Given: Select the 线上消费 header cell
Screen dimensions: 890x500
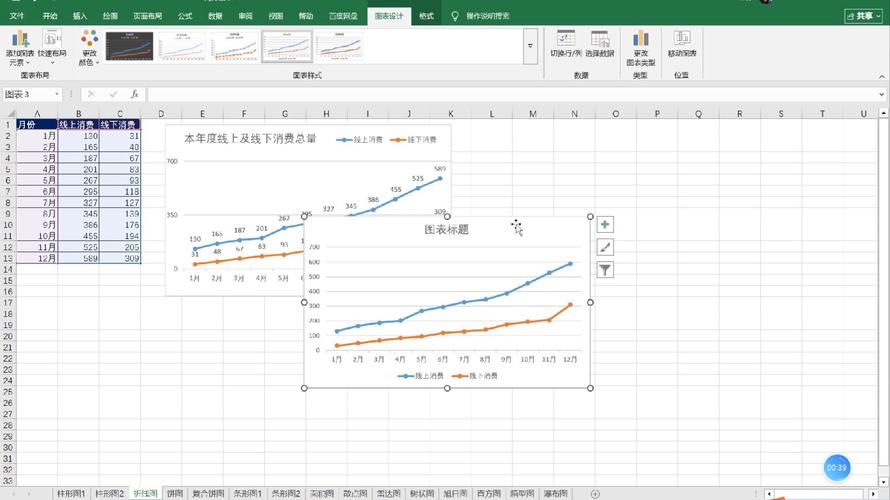Looking at the screenshot, I should [78, 124].
